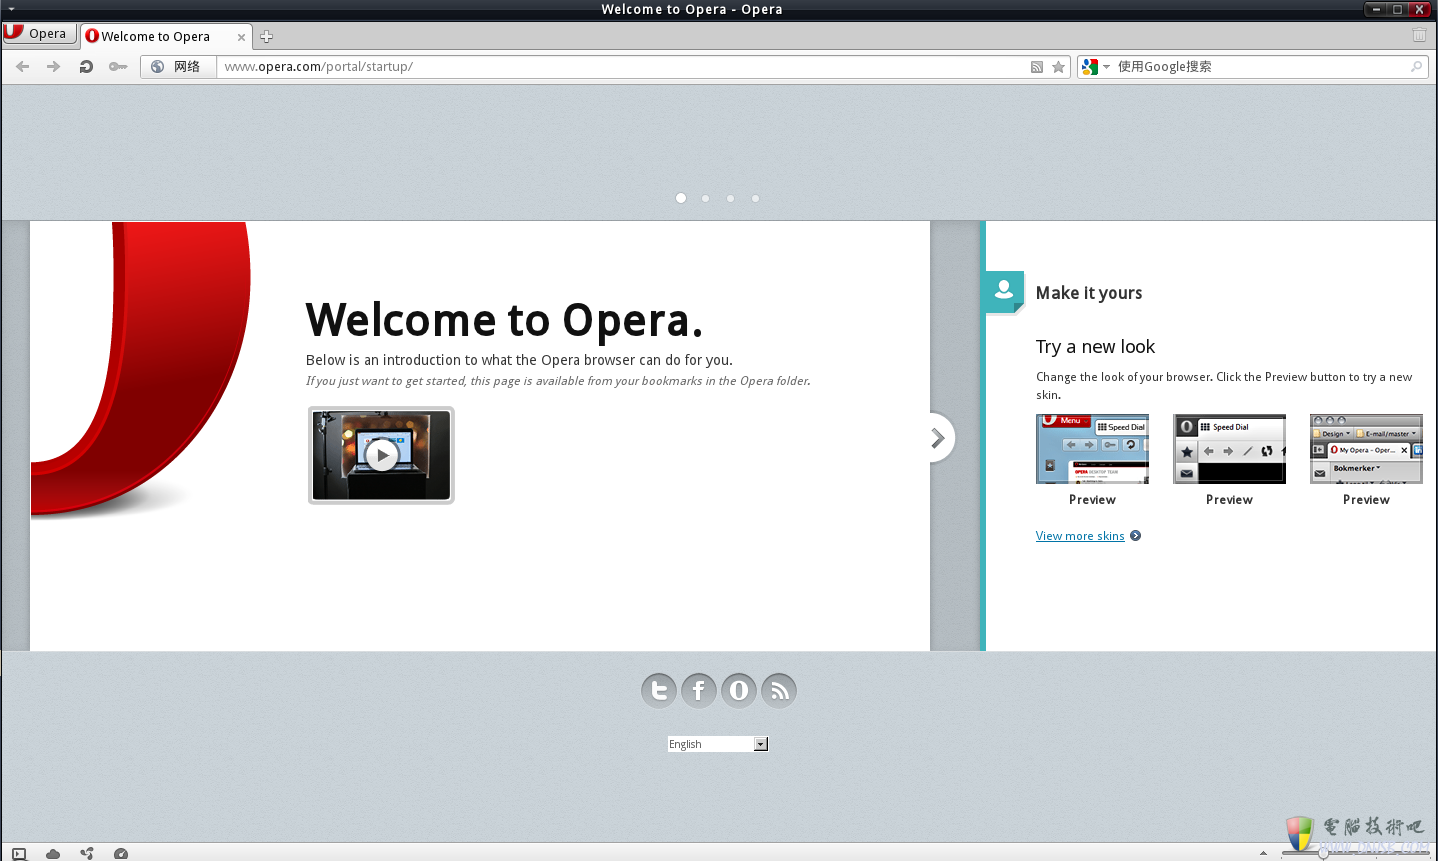This screenshot has width=1438, height=861.
Task: Click arrow icon beside View more skins
Action: (1135, 536)
